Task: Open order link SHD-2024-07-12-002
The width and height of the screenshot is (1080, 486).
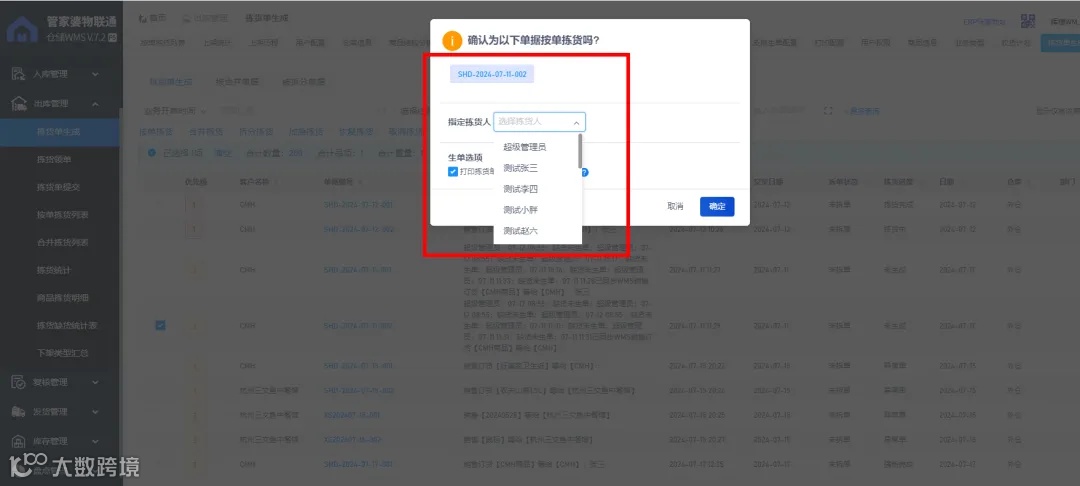Action: 359,229
